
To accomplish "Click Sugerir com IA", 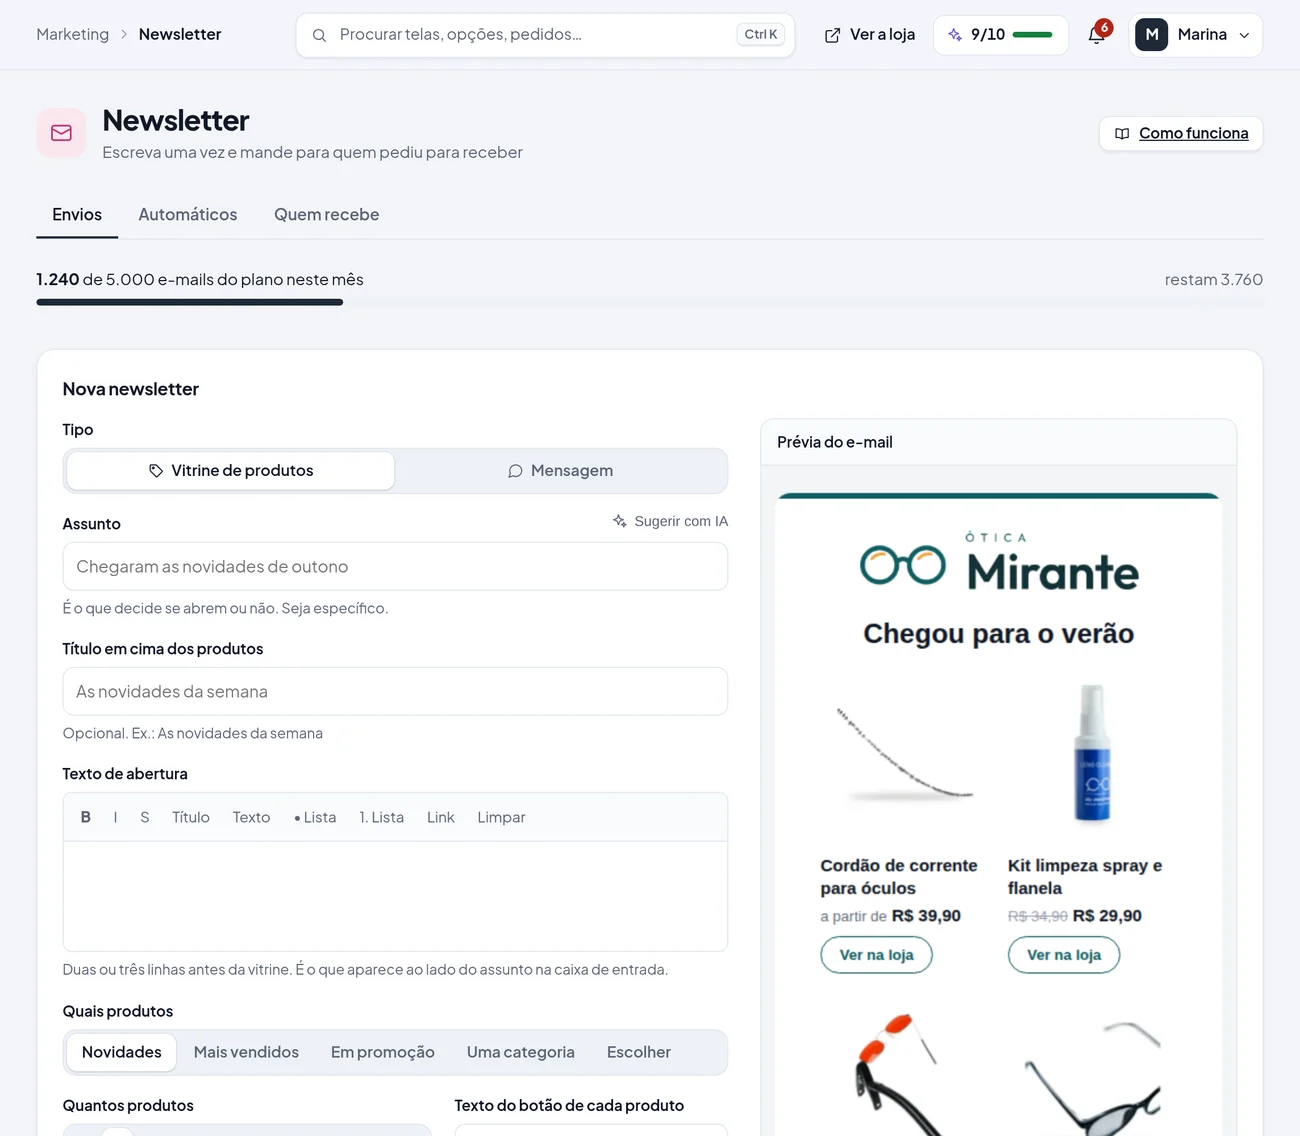I will pyautogui.click(x=670, y=521).
